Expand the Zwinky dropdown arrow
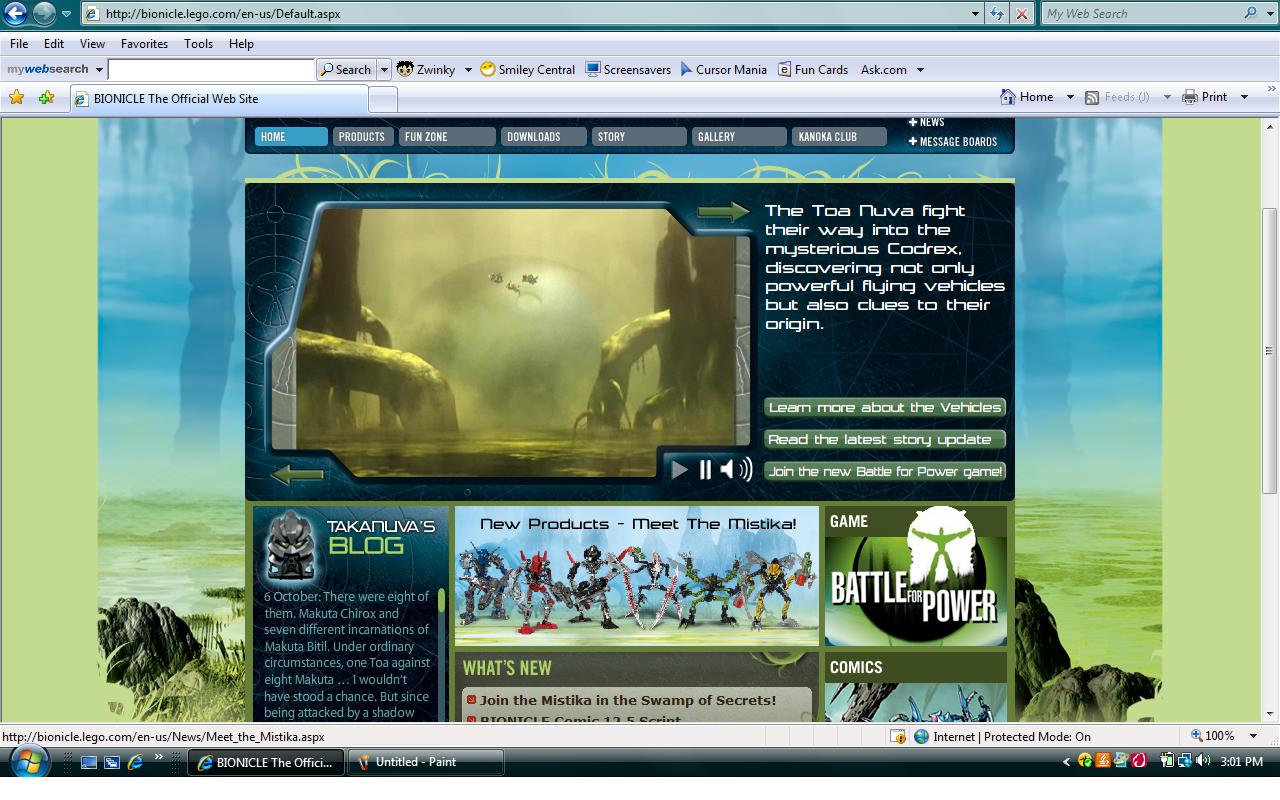Image resolution: width=1280 pixels, height=800 pixels. [468, 70]
